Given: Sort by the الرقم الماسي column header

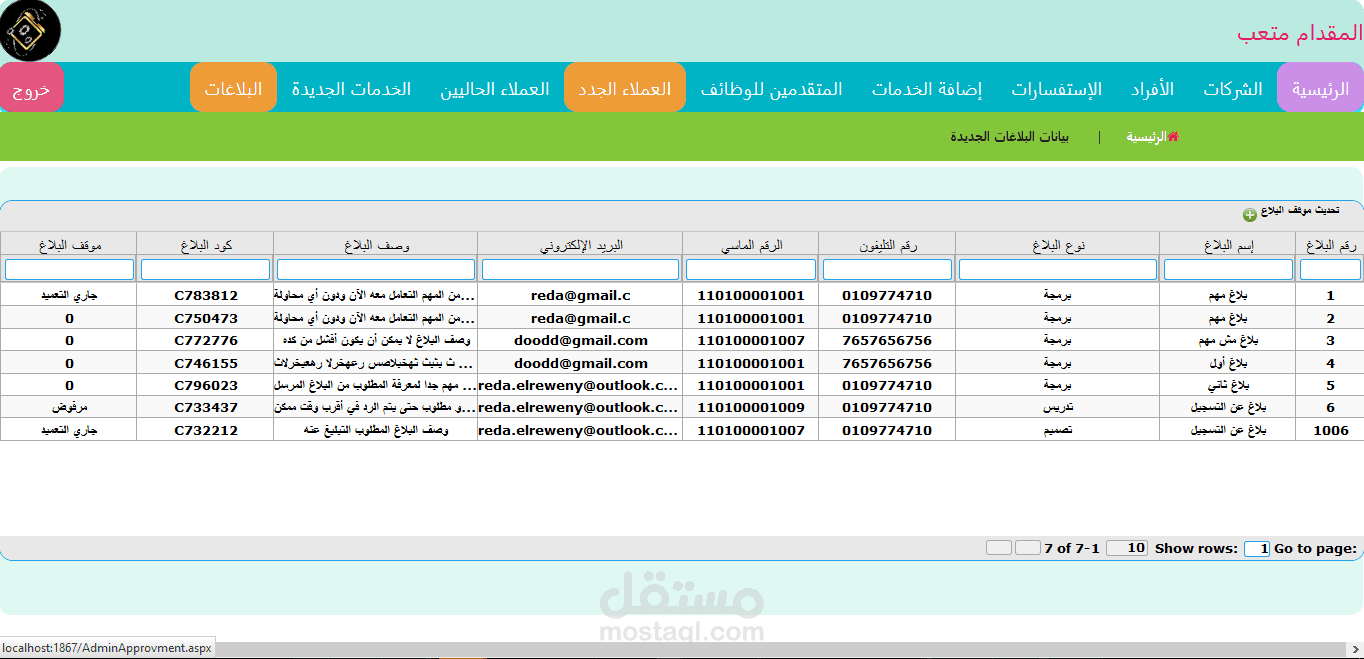Looking at the screenshot, I should (x=751, y=244).
